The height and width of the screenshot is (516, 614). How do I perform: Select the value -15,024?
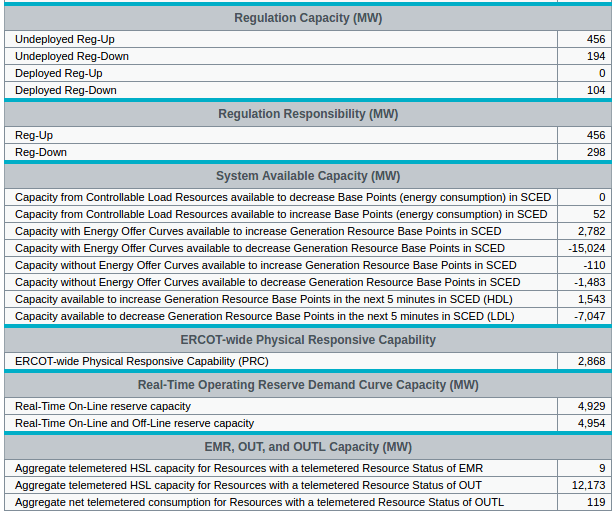[587, 249]
